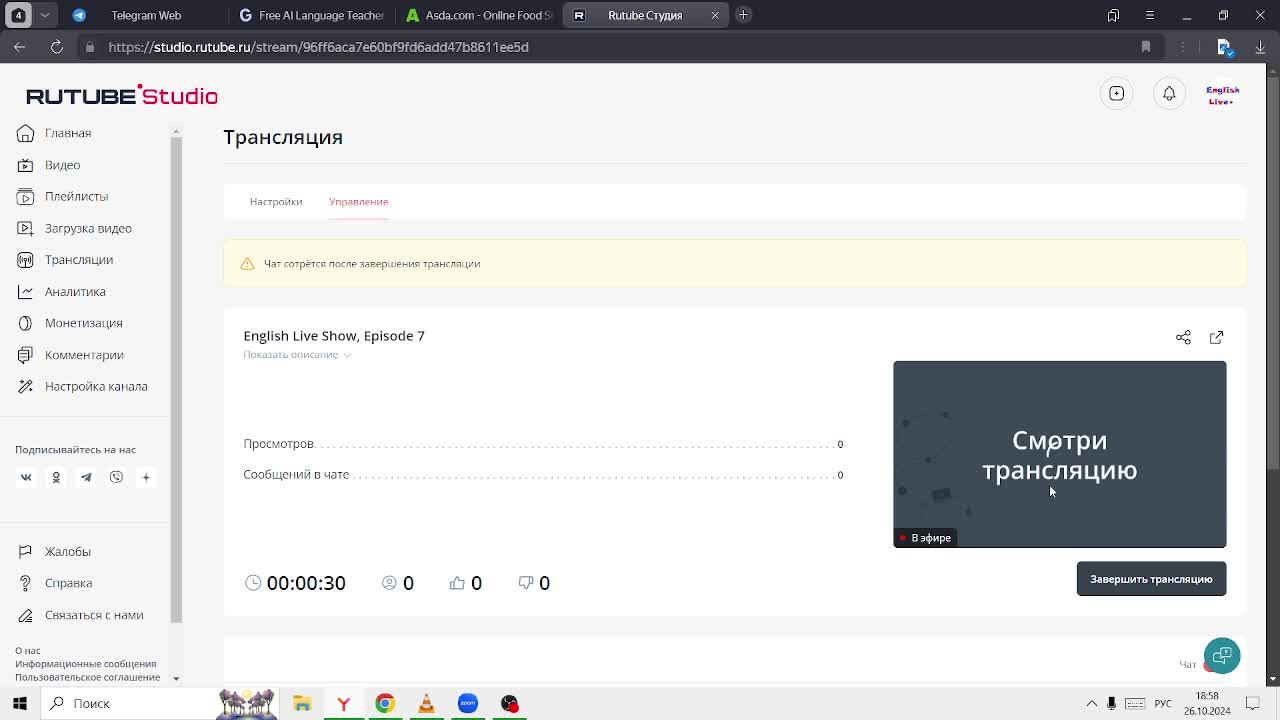
Task: Click the thumbs-up likes icon
Action: tap(457, 583)
